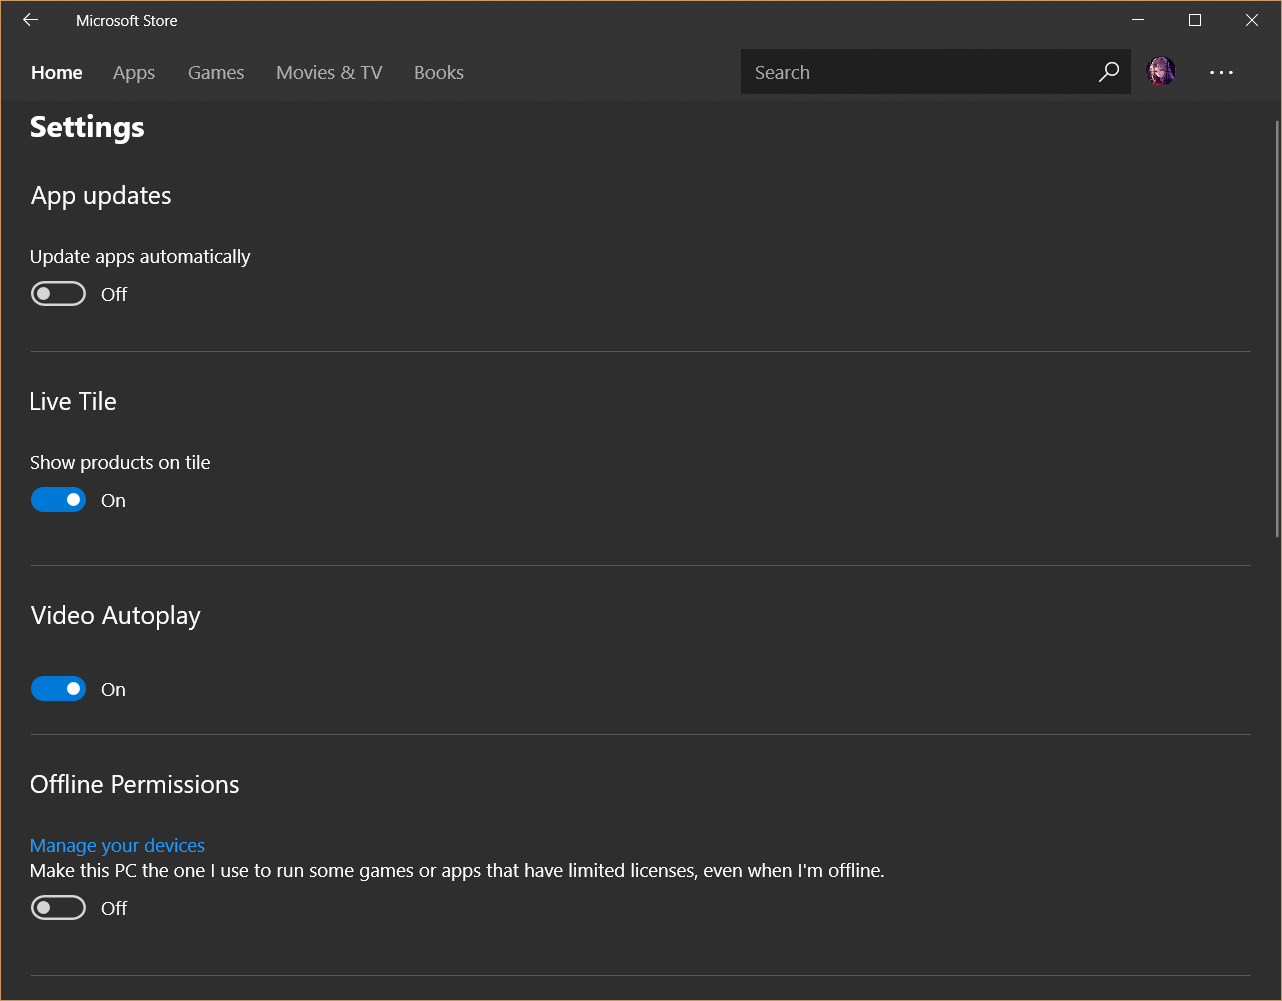The image size is (1282, 1001).
Task: Click the Video Autoplay section heading
Action: (116, 616)
